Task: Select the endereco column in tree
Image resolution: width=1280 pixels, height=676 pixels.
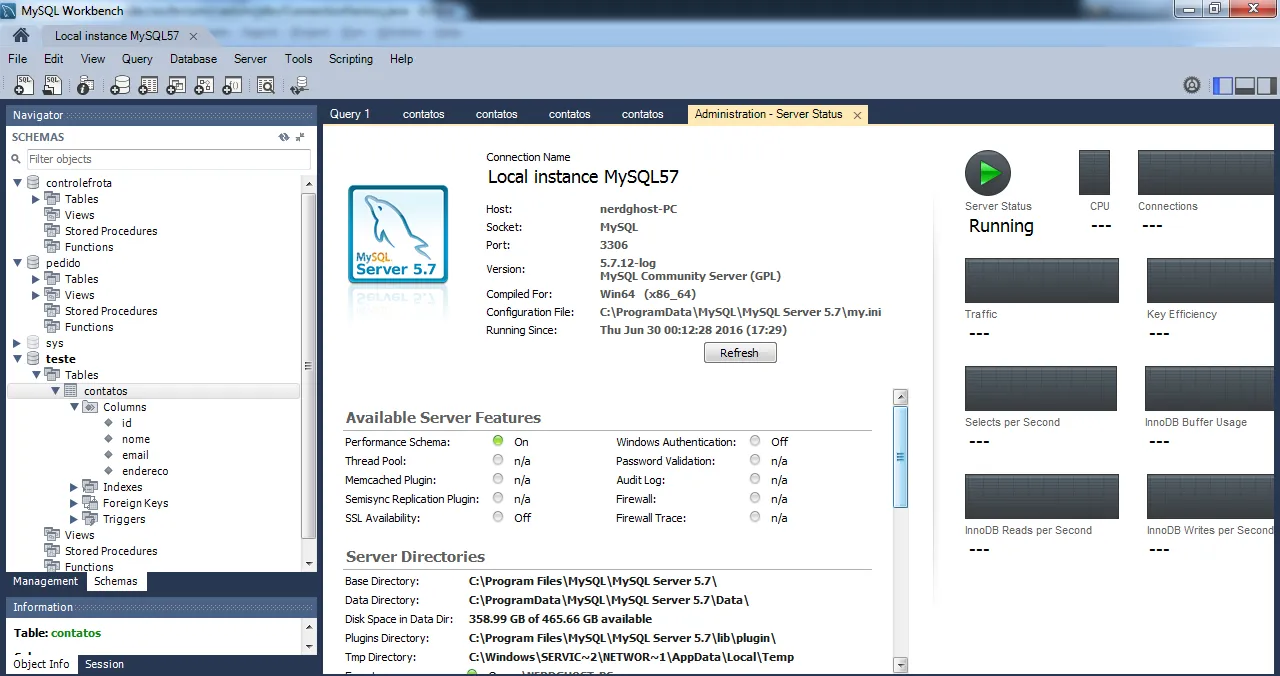Action: [145, 471]
